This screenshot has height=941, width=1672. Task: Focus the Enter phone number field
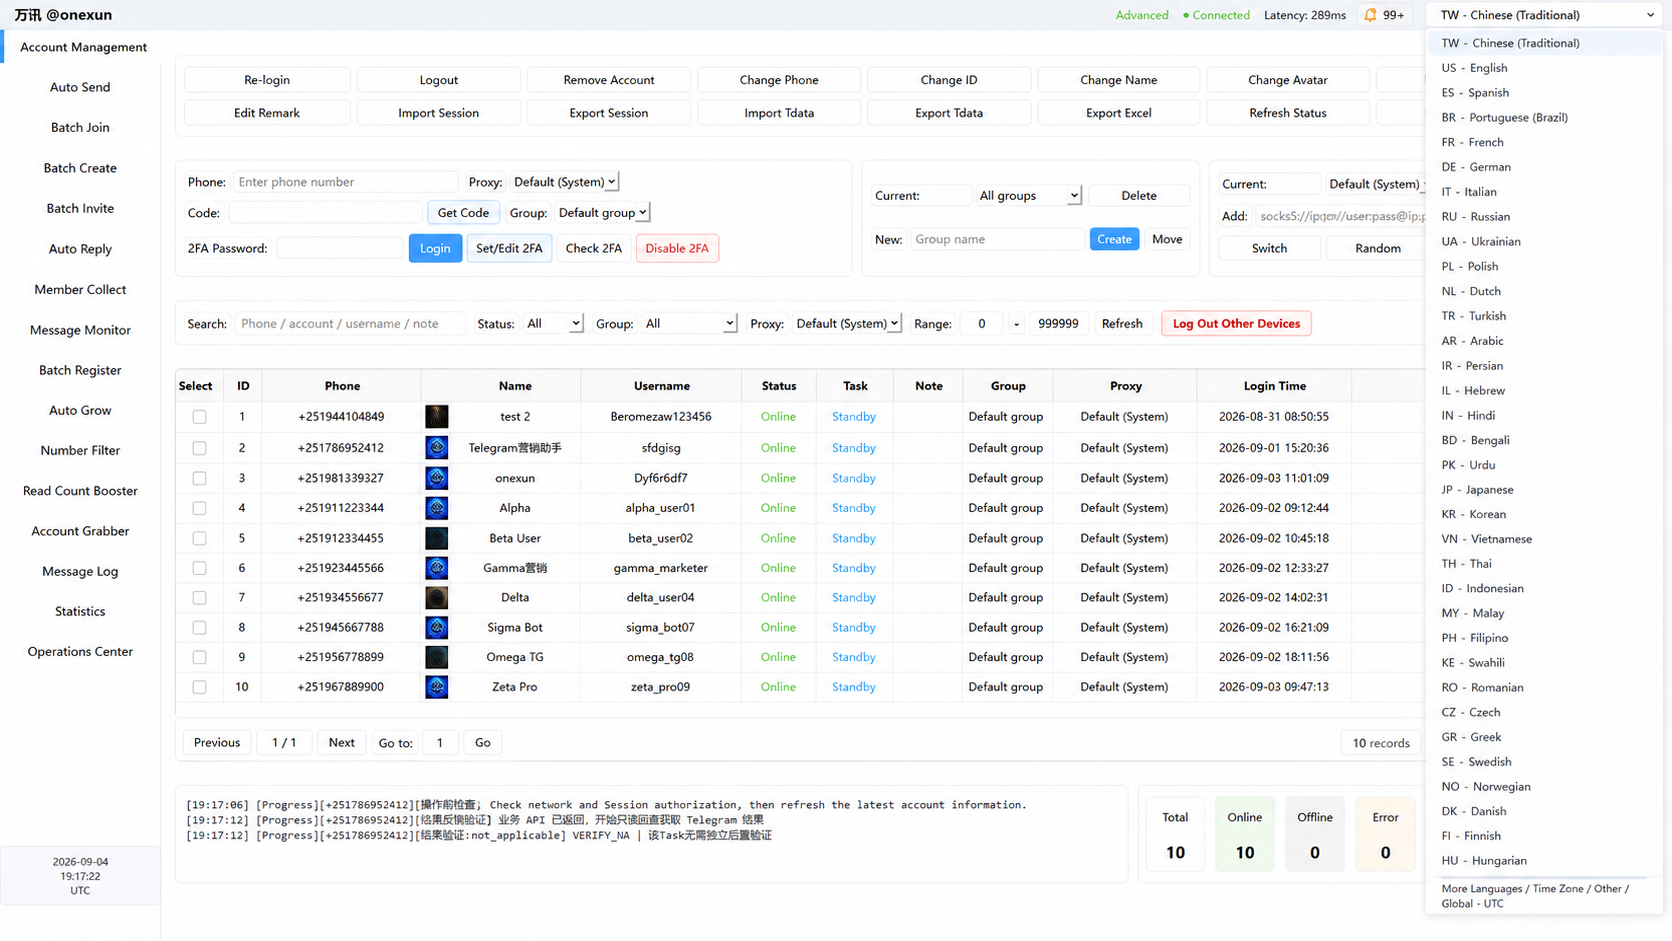pyautogui.click(x=345, y=182)
